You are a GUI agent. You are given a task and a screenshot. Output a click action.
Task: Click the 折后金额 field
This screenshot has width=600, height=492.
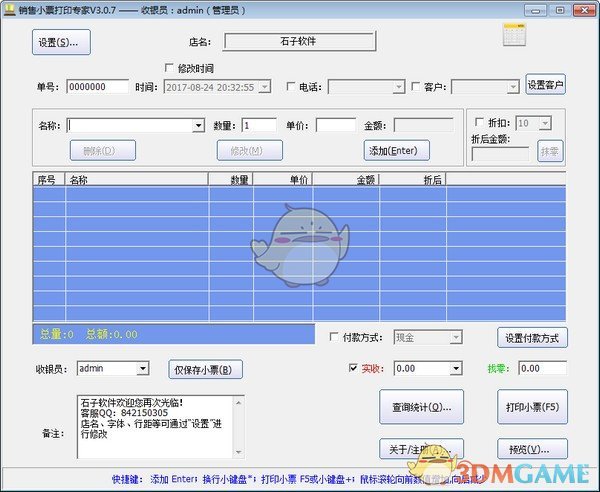(501, 154)
